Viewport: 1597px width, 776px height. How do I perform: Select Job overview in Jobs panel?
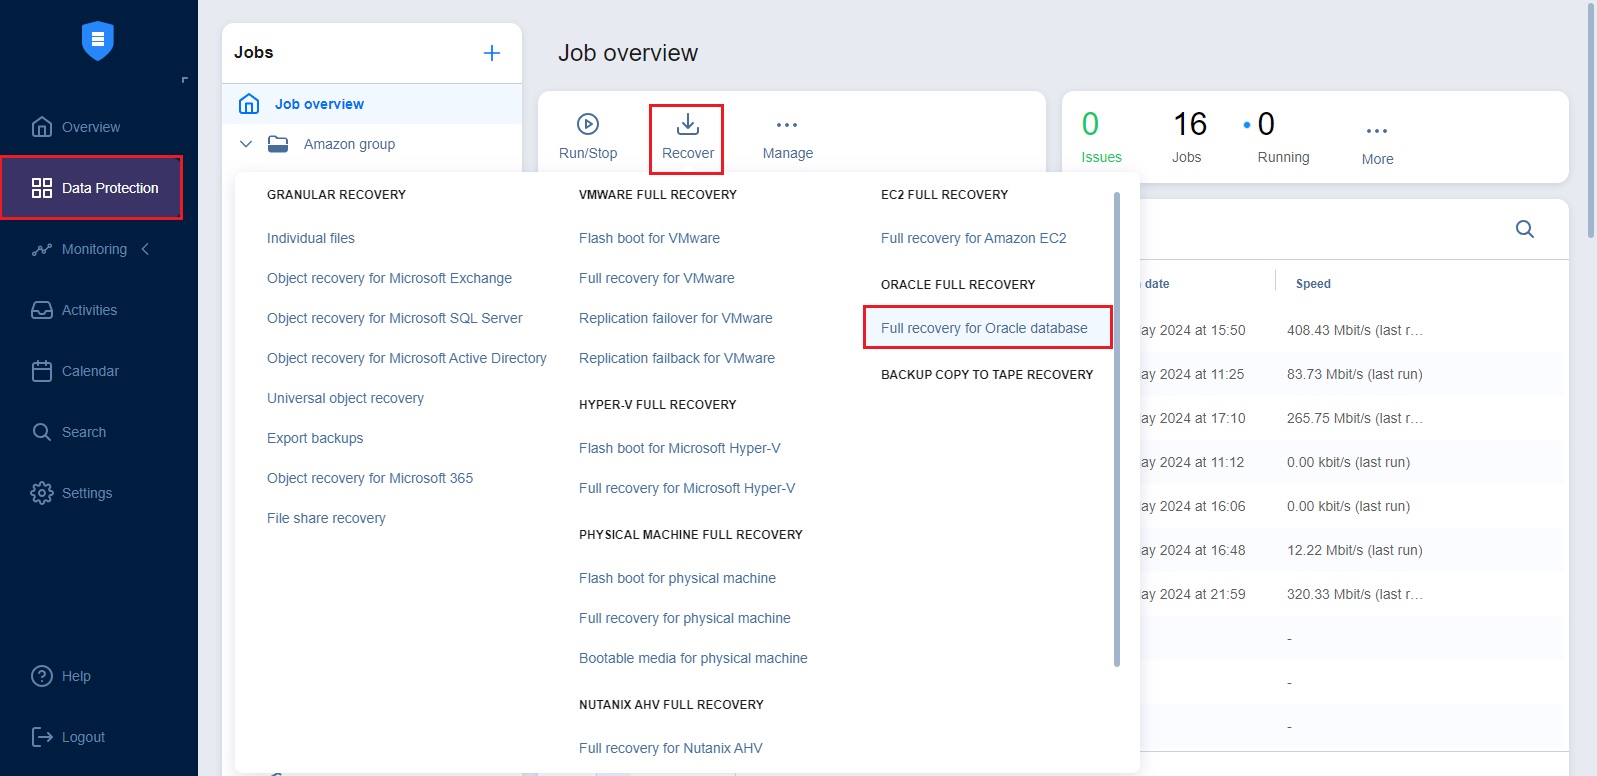coord(319,104)
